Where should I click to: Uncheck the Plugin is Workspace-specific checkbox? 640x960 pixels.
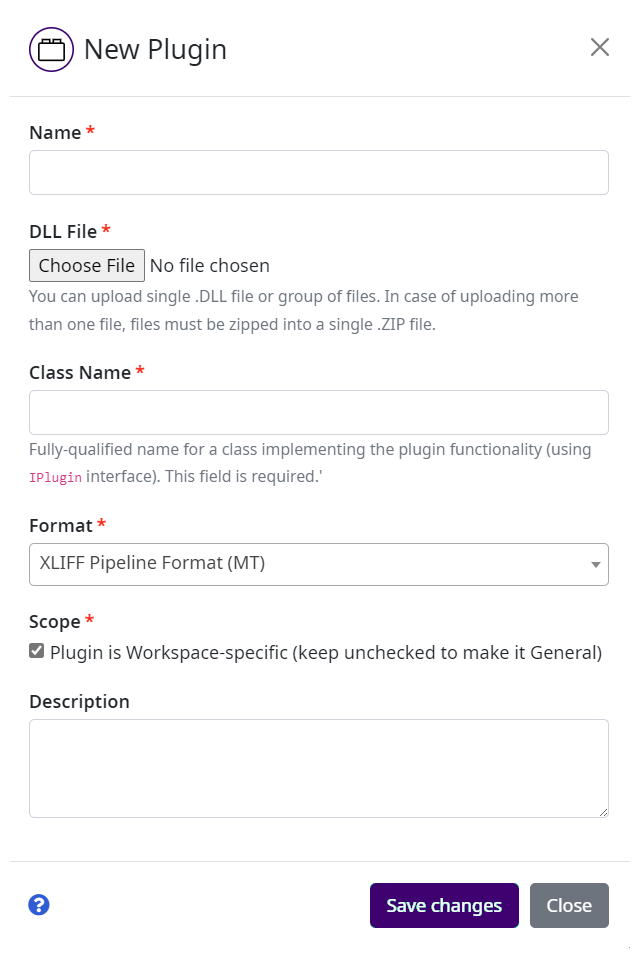pos(37,652)
